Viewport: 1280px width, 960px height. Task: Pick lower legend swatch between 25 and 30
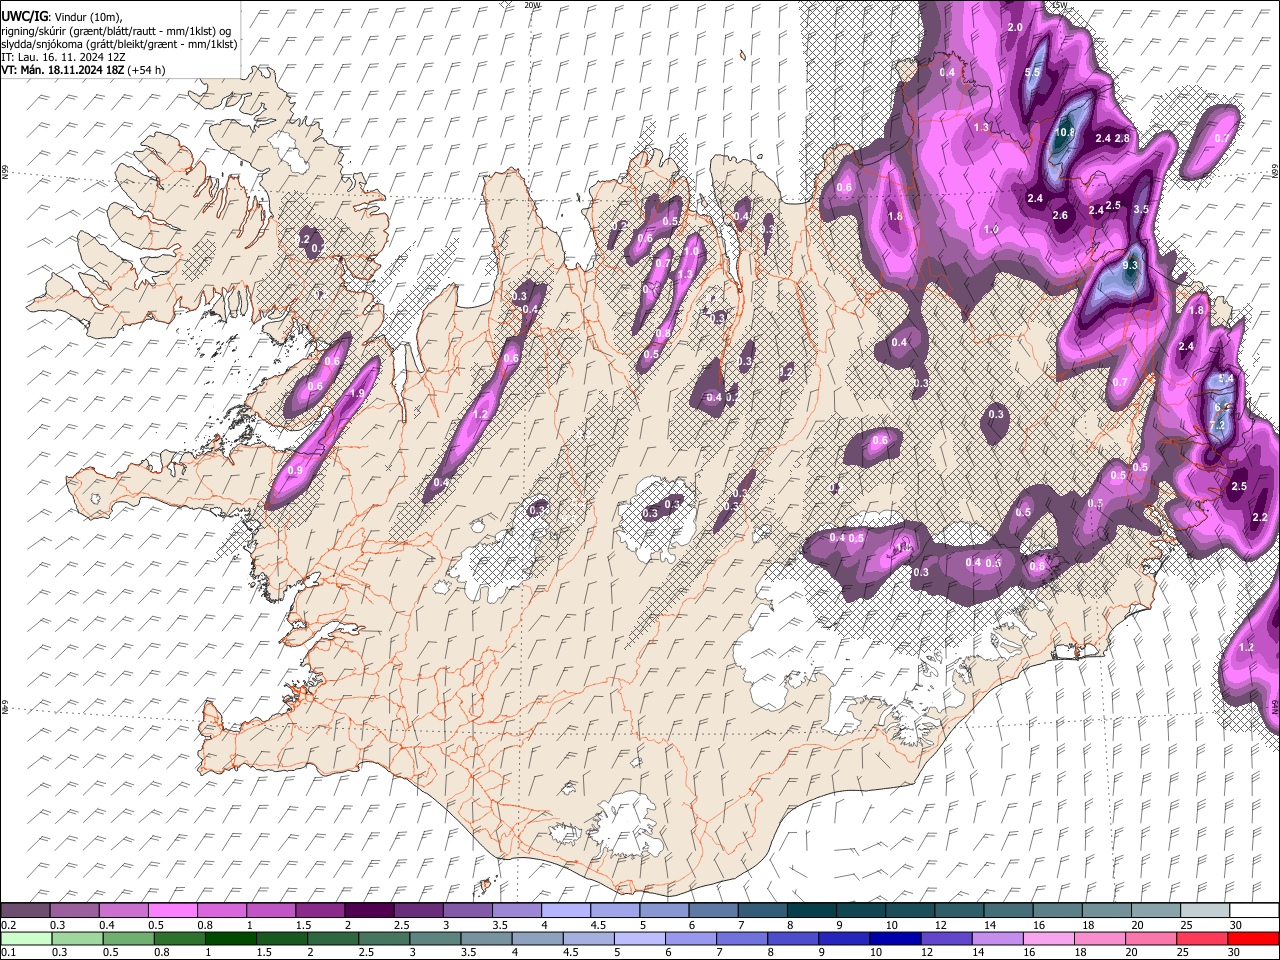click(x=1203, y=938)
